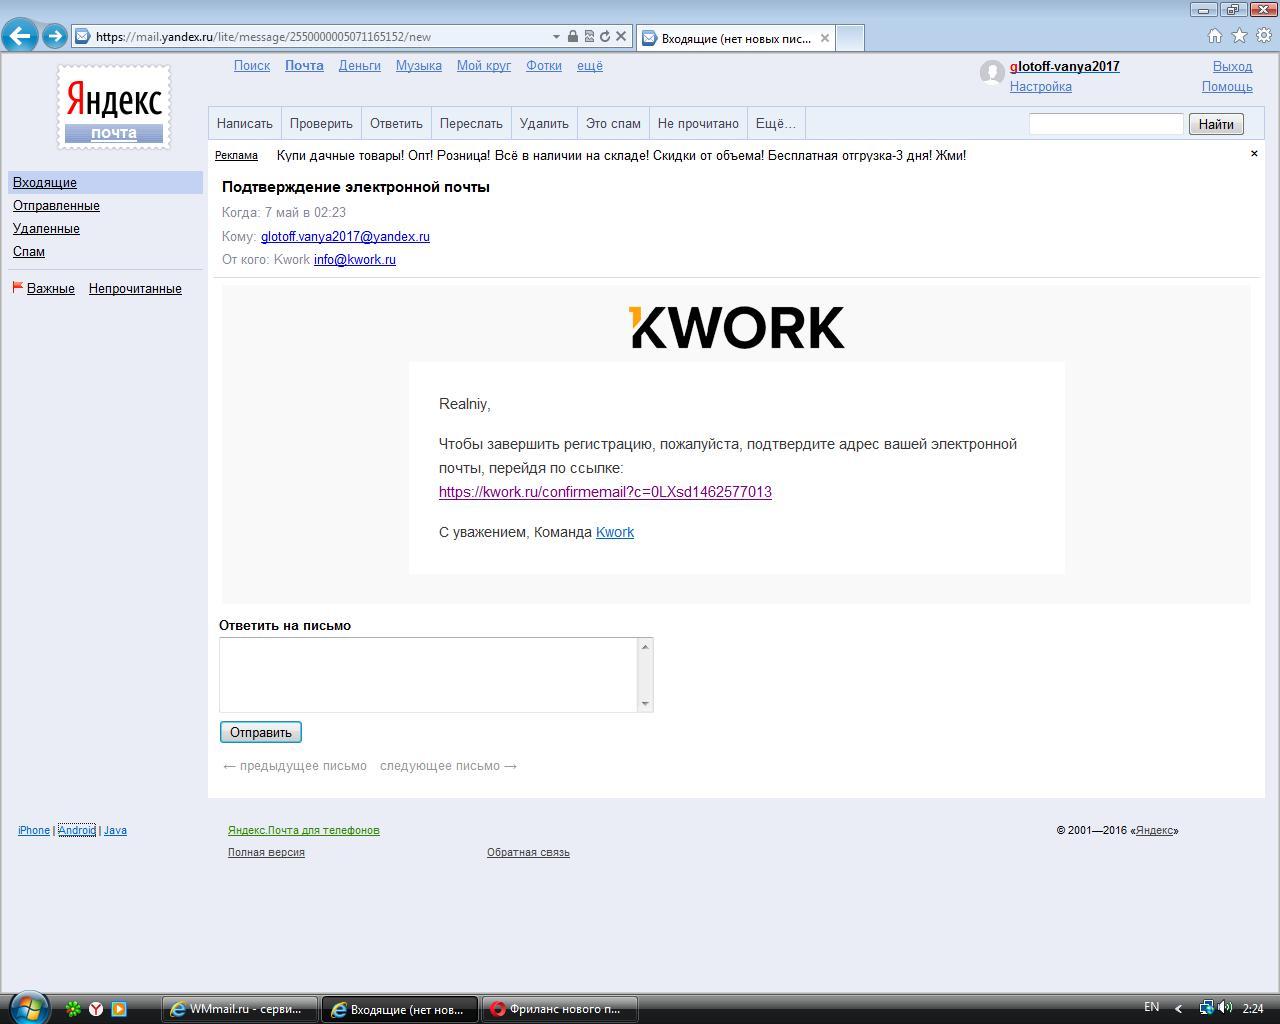Click Удалить to delete the message
1280x1024 pixels.
point(544,123)
